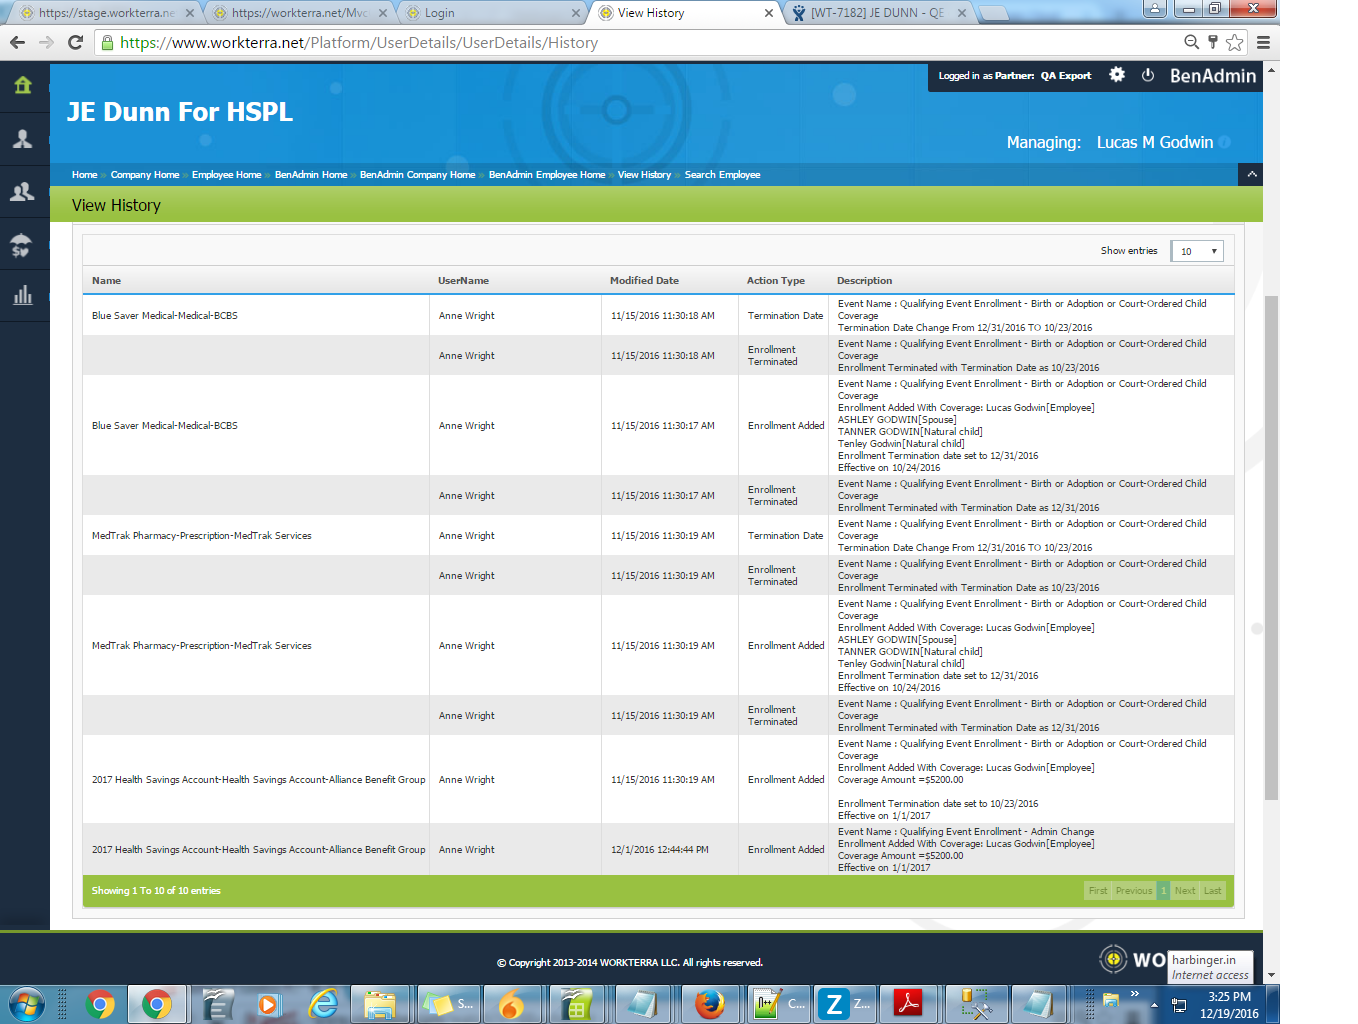Viewport: 1358px width, 1024px height.
Task: Open the bar chart reports icon
Action: pos(23,295)
